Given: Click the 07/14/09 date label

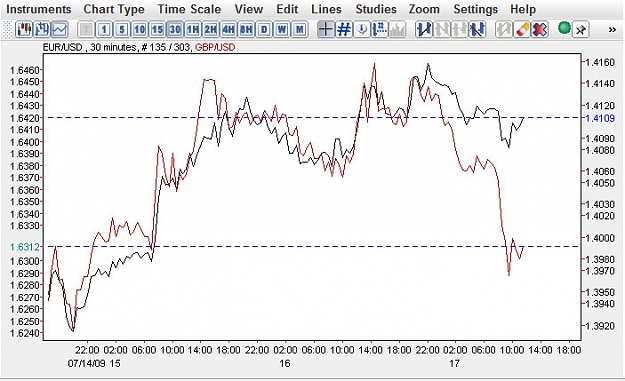Looking at the screenshot, I should (x=86, y=363).
